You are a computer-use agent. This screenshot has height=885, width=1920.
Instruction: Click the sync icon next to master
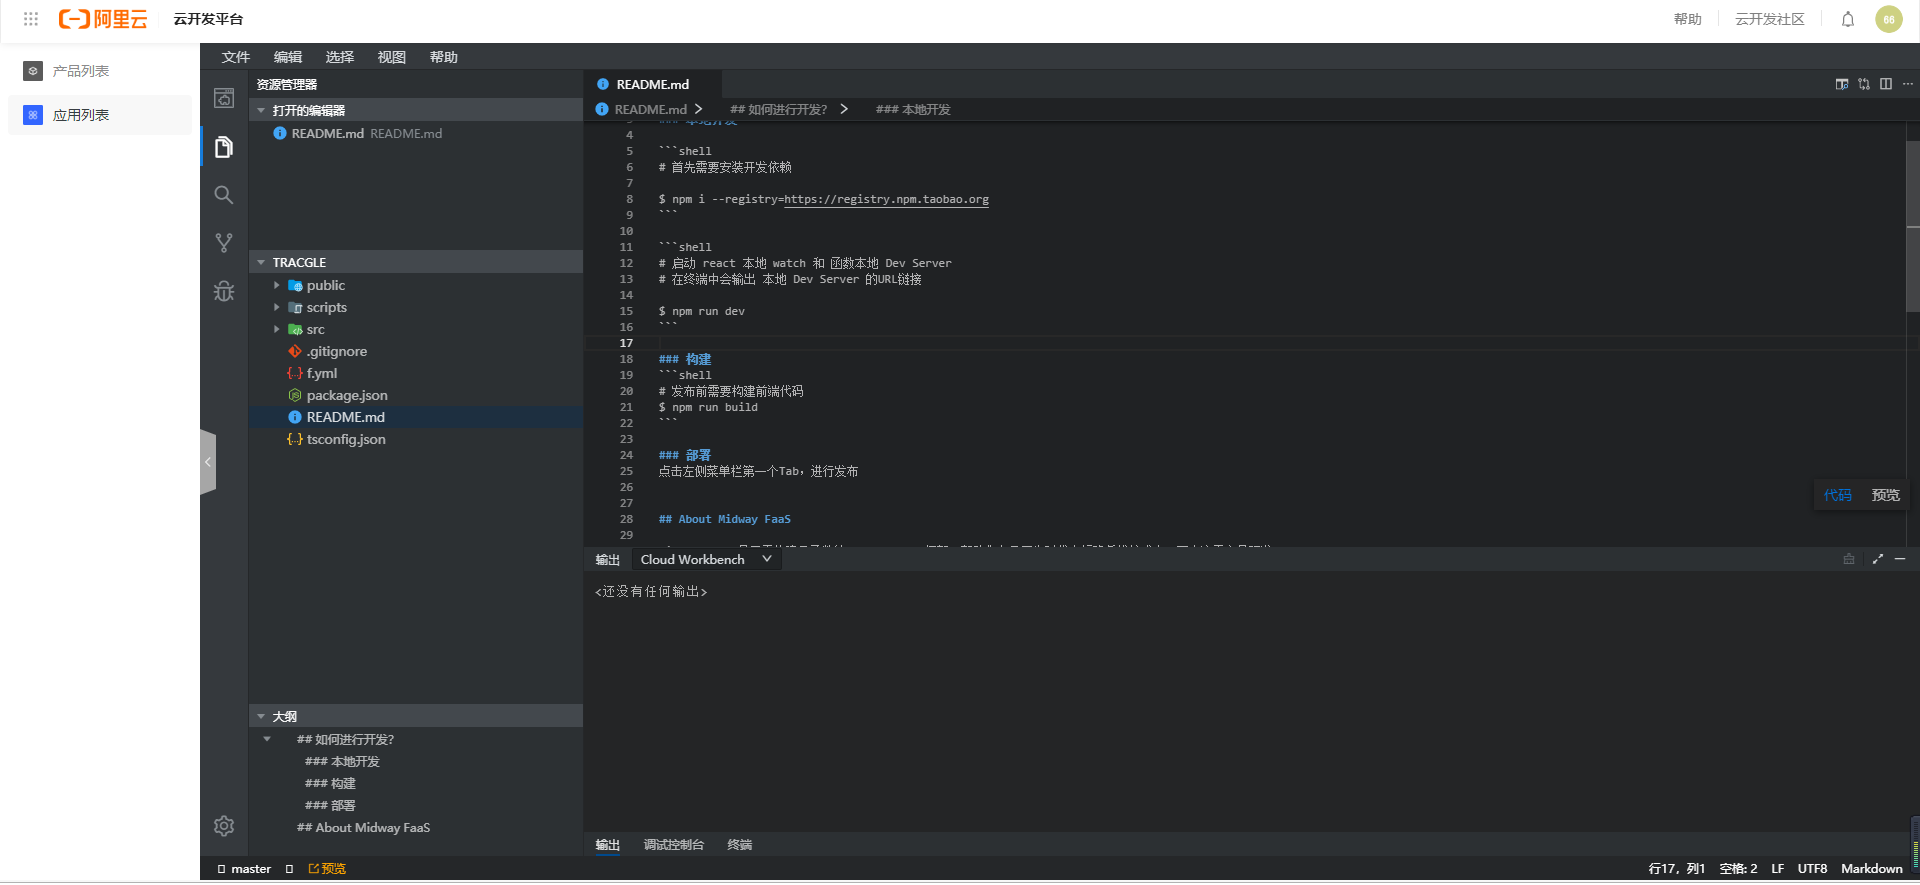[x=289, y=869]
